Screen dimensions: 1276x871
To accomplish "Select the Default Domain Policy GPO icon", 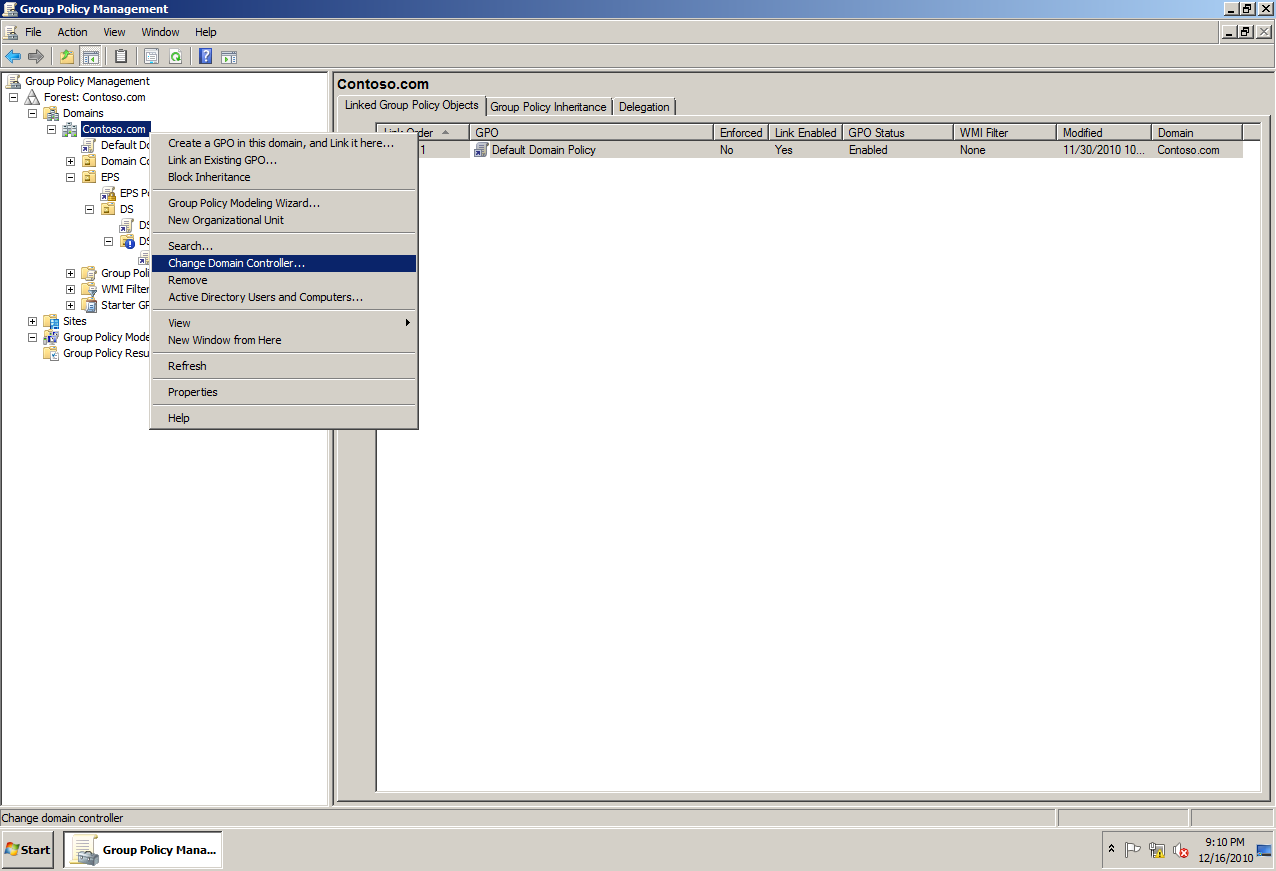I will pos(481,150).
